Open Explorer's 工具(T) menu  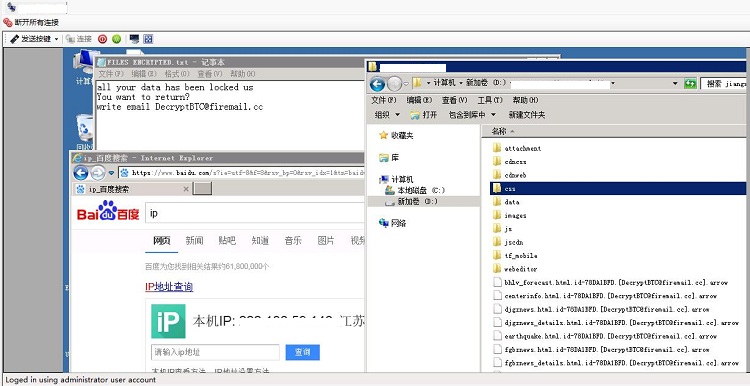pyautogui.click(x=490, y=100)
